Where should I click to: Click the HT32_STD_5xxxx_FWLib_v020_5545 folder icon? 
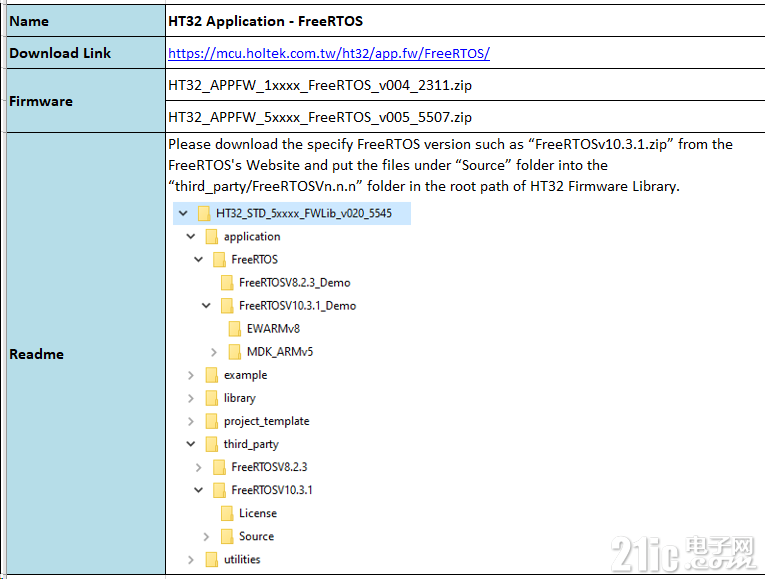coord(204,213)
